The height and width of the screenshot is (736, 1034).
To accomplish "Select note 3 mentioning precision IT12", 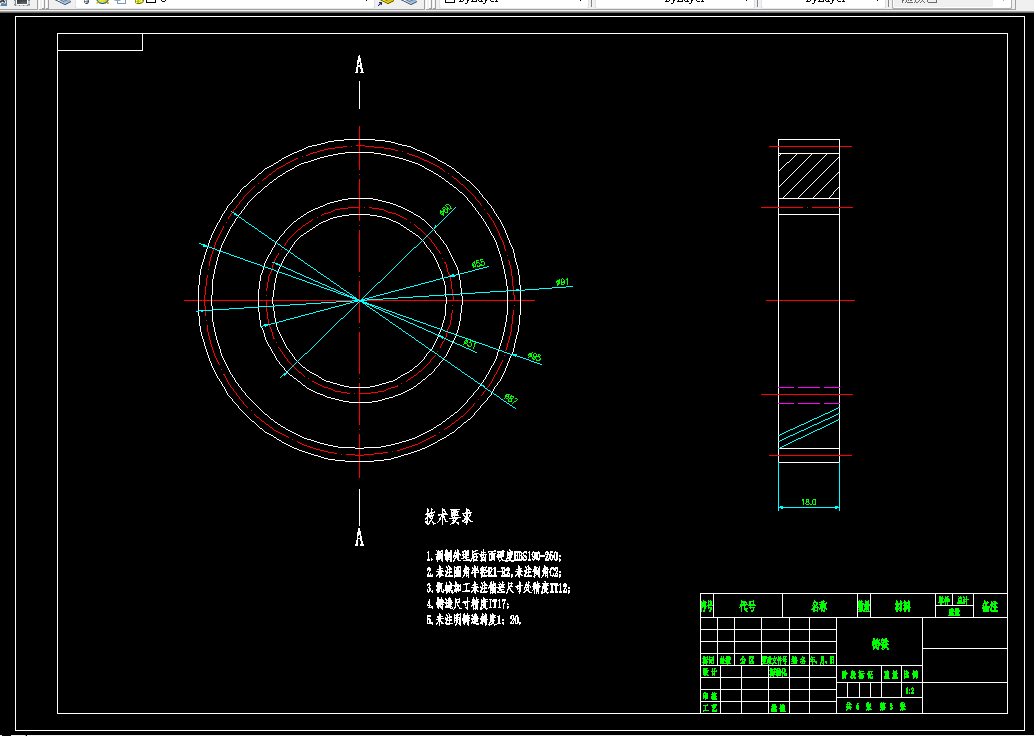I will point(499,588).
